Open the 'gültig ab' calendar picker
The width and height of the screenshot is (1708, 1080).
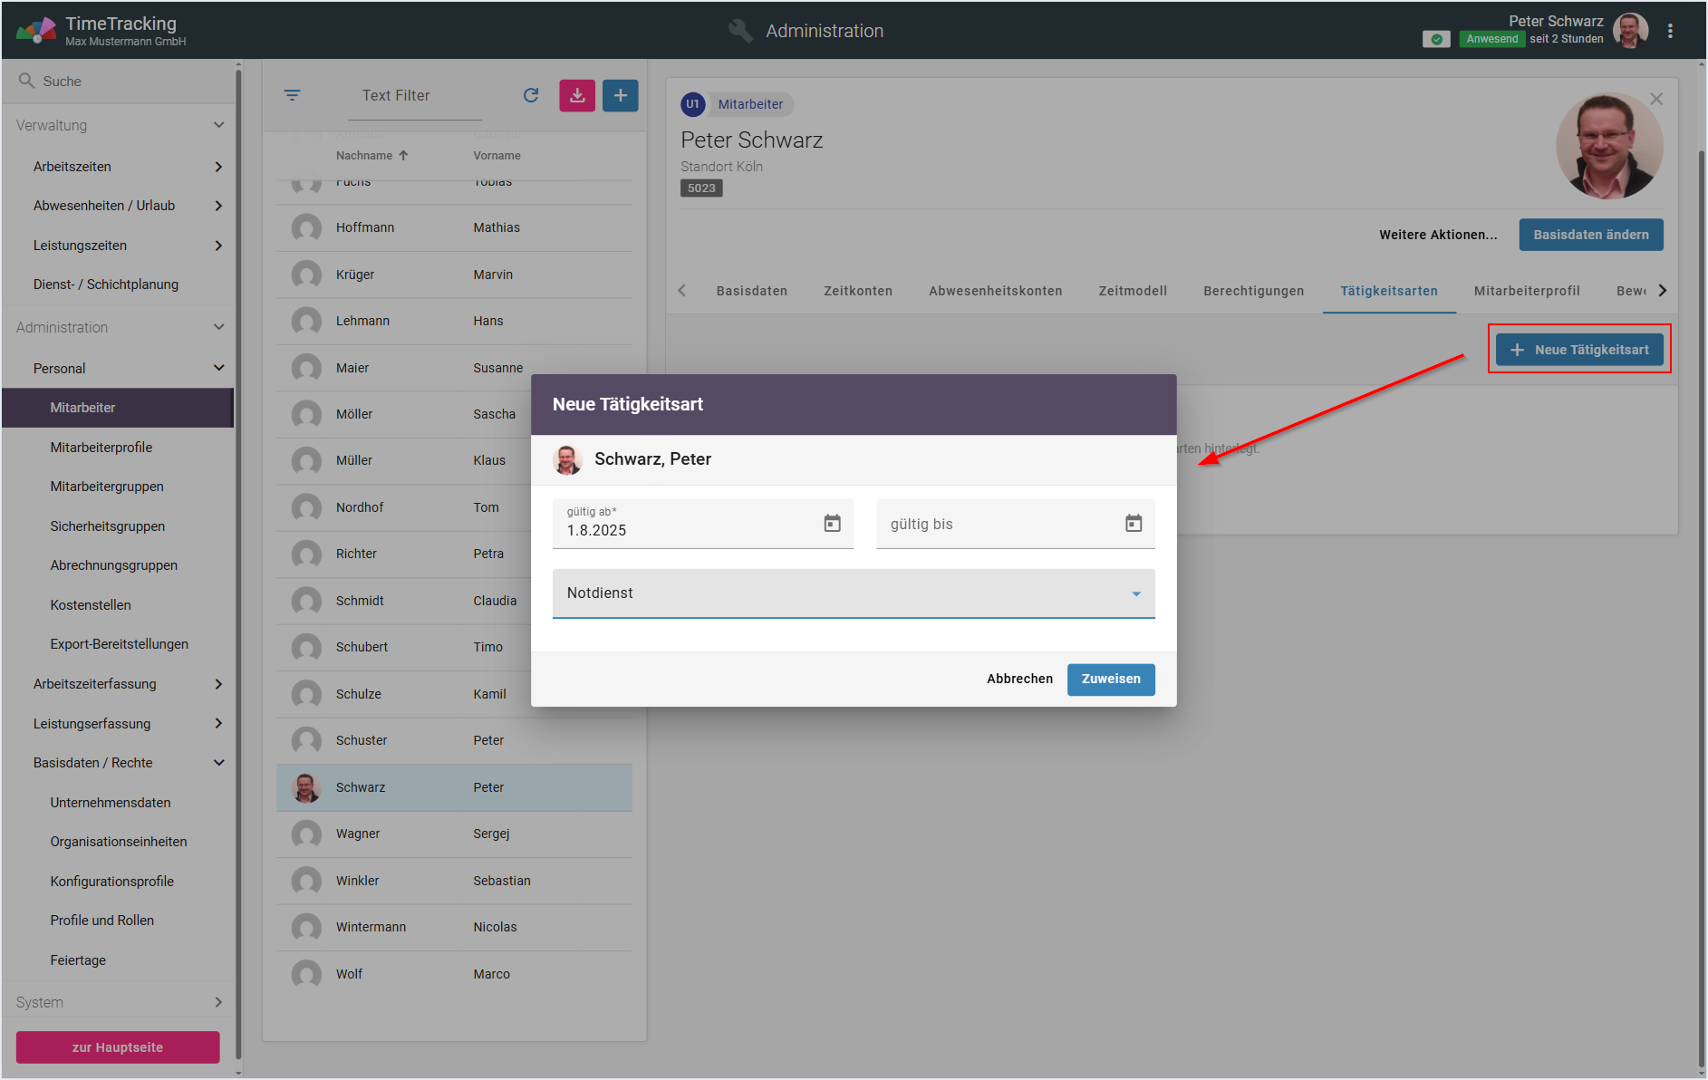pyautogui.click(x=831, y=524)
